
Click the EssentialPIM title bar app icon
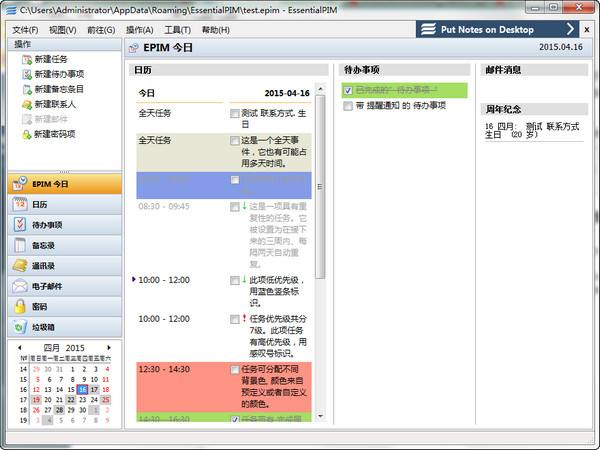[10, 10]
